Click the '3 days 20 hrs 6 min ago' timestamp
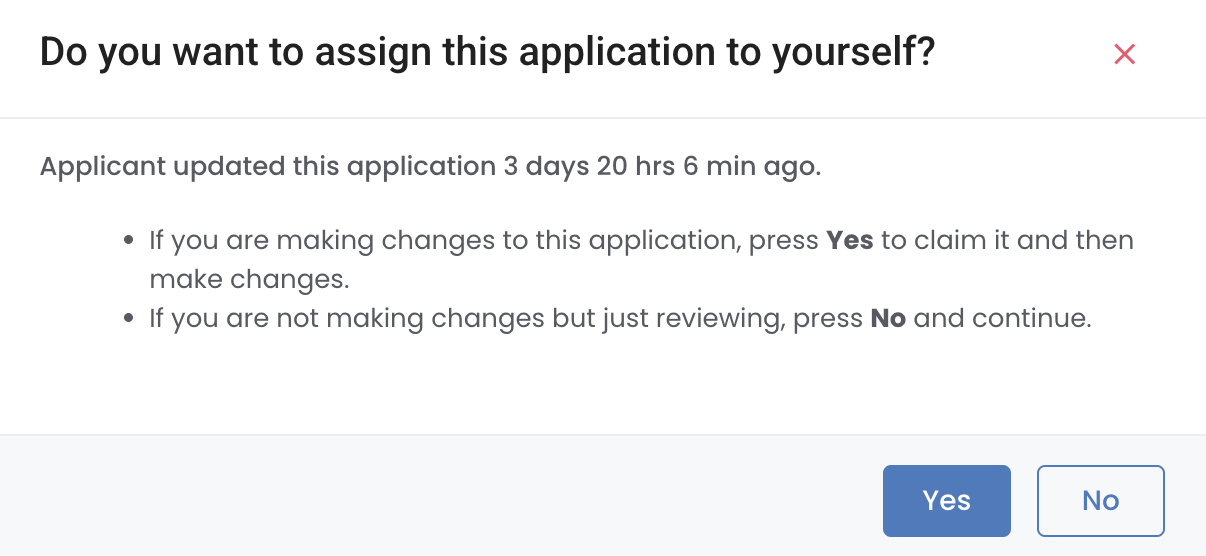1206x556 pixels. [x=662, y=167]
